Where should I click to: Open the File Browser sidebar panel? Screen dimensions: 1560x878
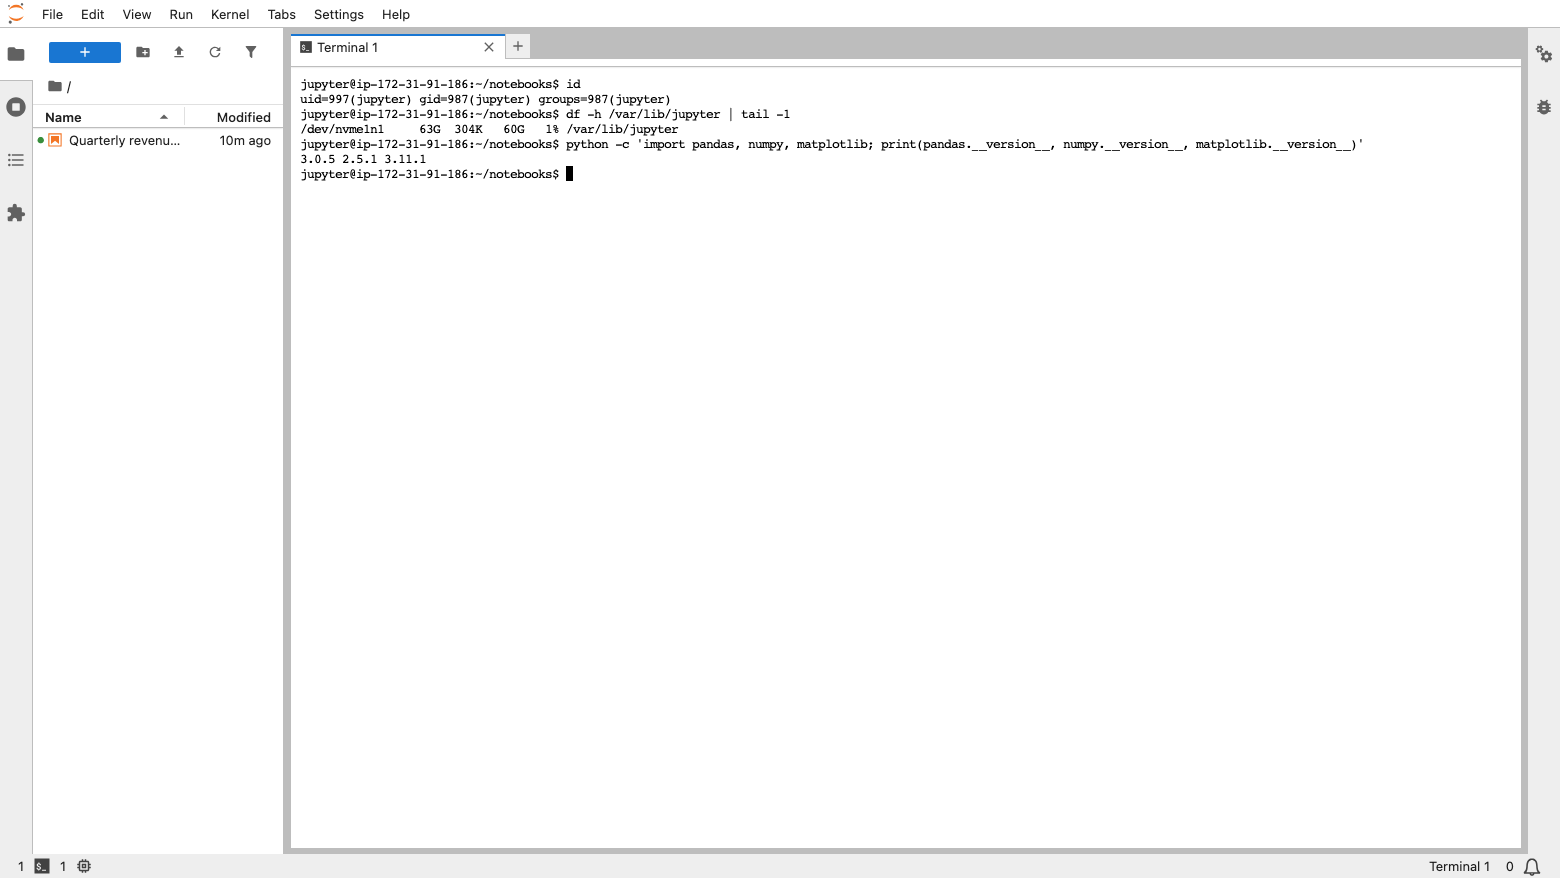[x=16, y=54]
